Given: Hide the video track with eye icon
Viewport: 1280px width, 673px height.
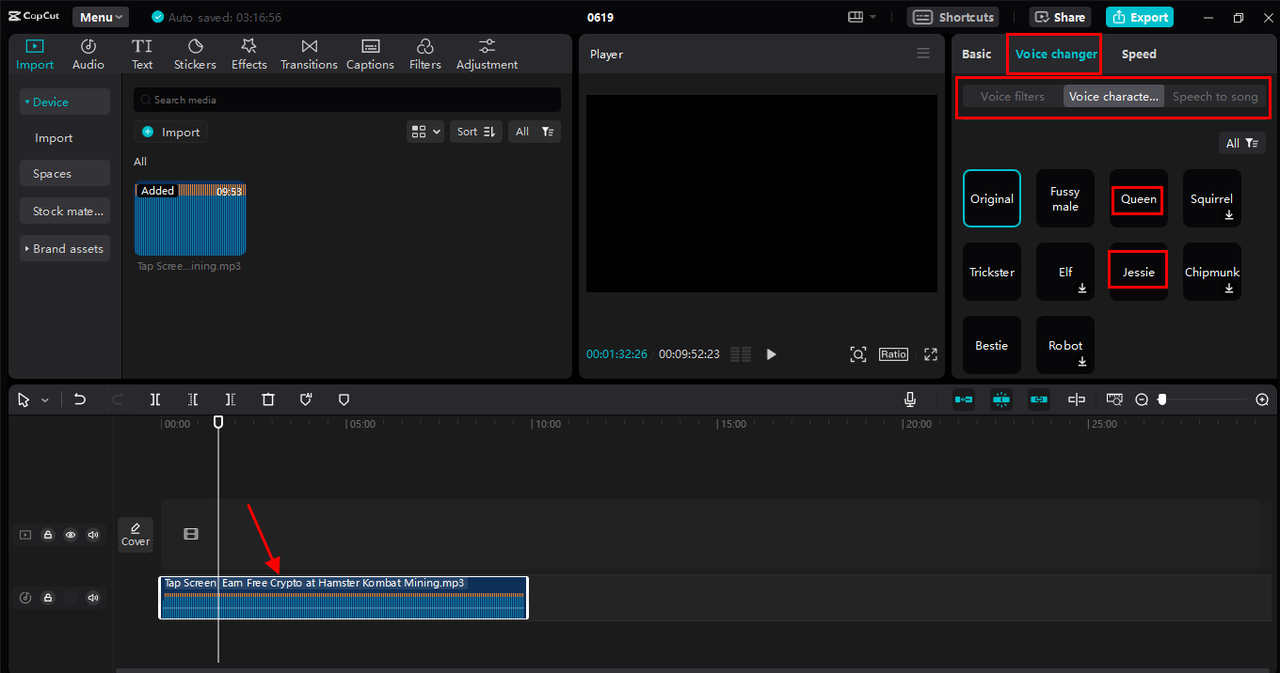Looking at the screenshot, I should [71, 535].
